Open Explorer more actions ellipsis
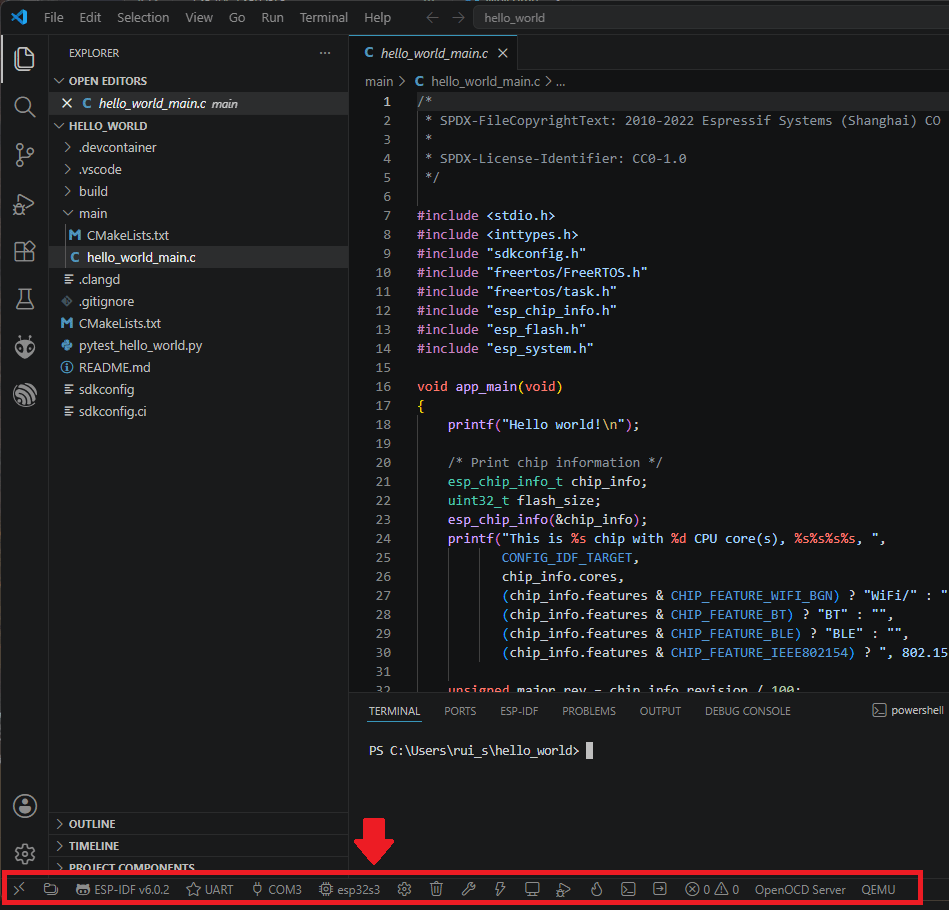This screenshot has height=910, width=949. tap(325, 53)
